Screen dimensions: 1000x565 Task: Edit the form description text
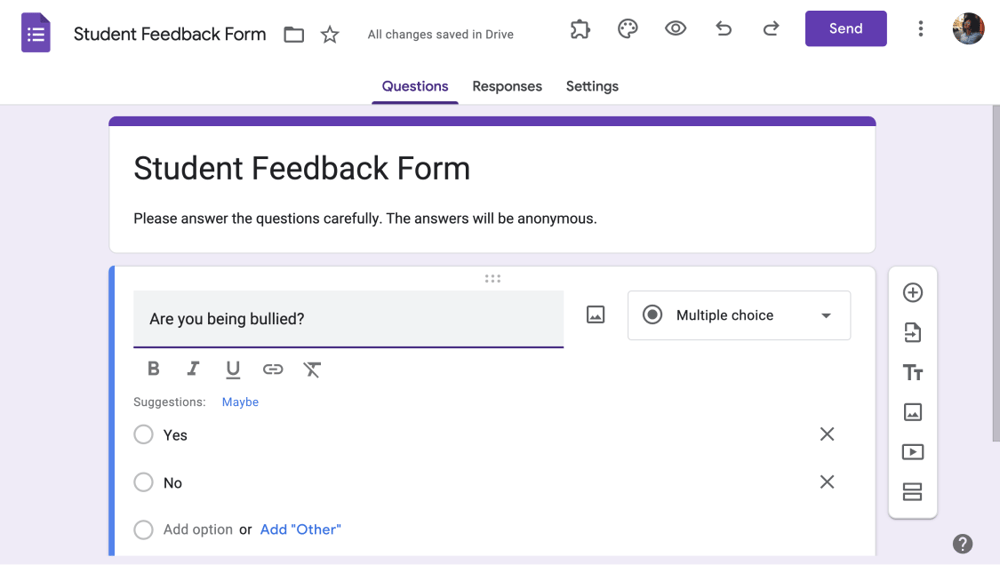coord(365,219)
